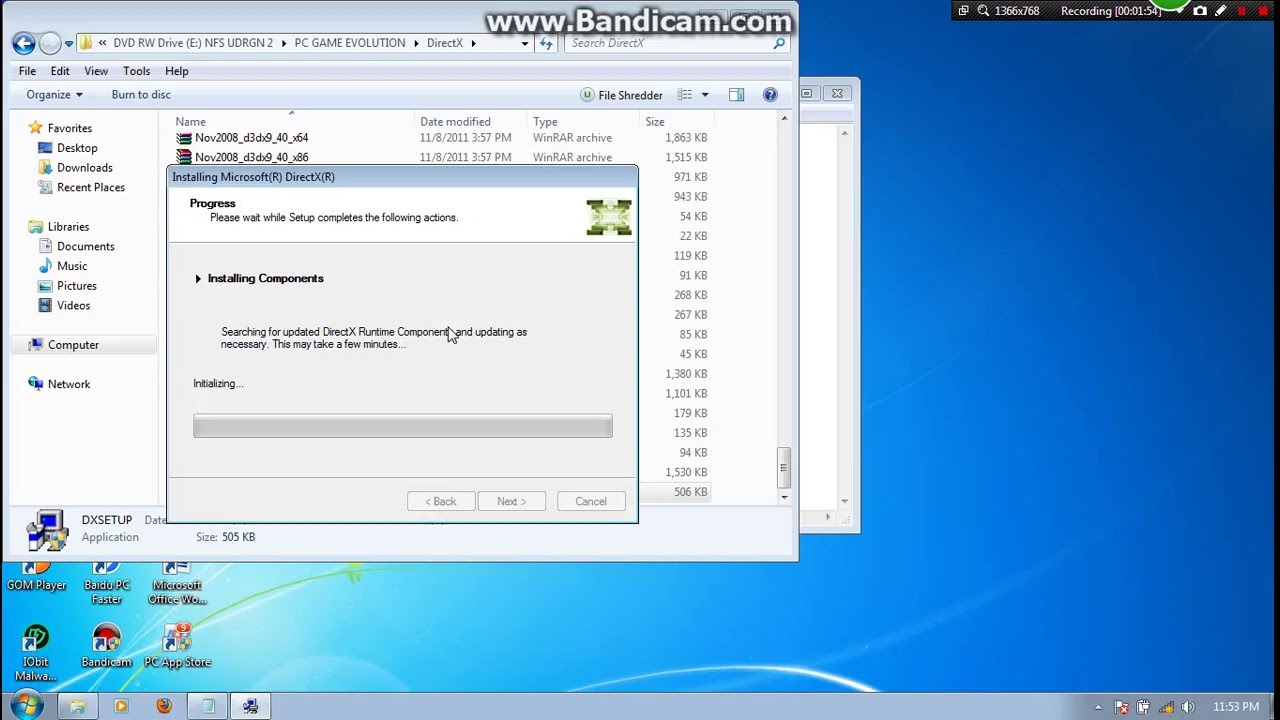Expand breadcrumb arrow after DirectX

pos(473,43)
